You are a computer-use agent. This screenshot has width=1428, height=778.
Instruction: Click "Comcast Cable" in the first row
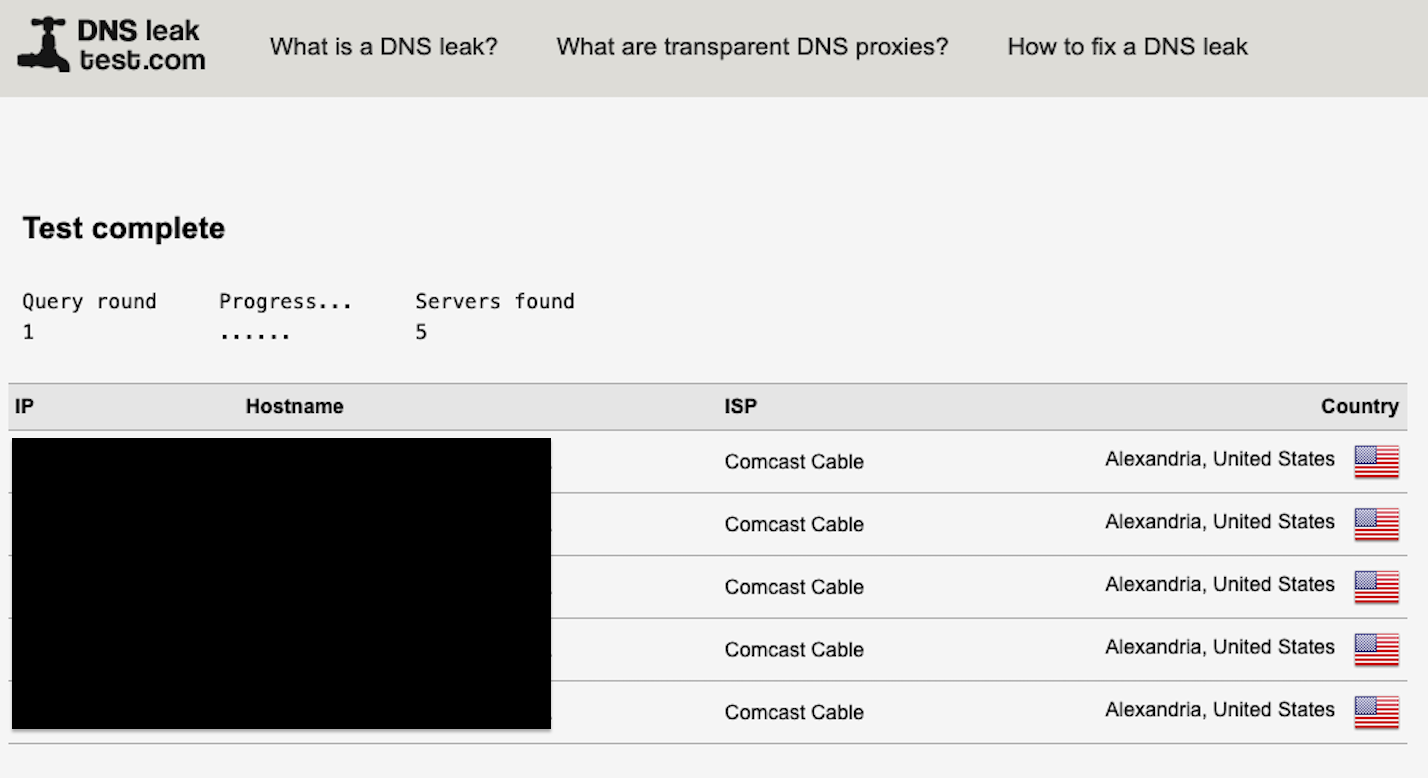coord(794,462)
